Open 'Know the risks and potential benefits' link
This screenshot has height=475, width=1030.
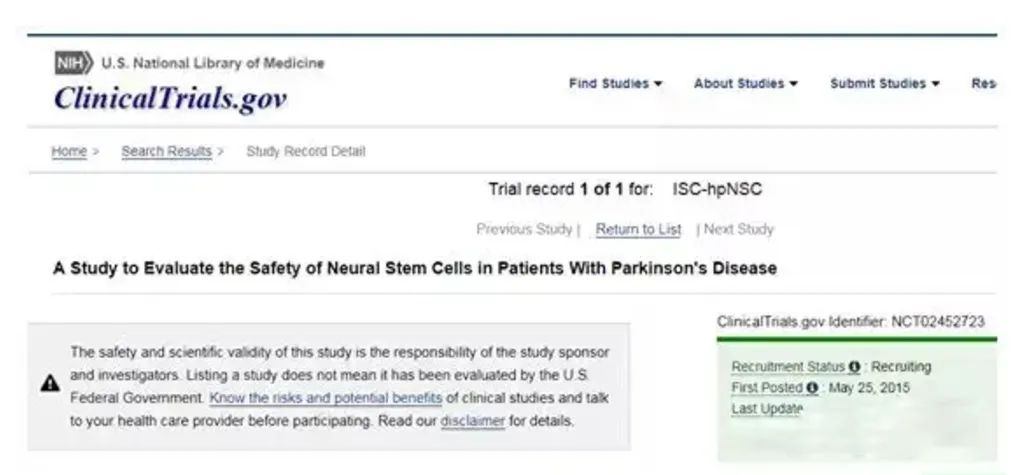[325, 398]
